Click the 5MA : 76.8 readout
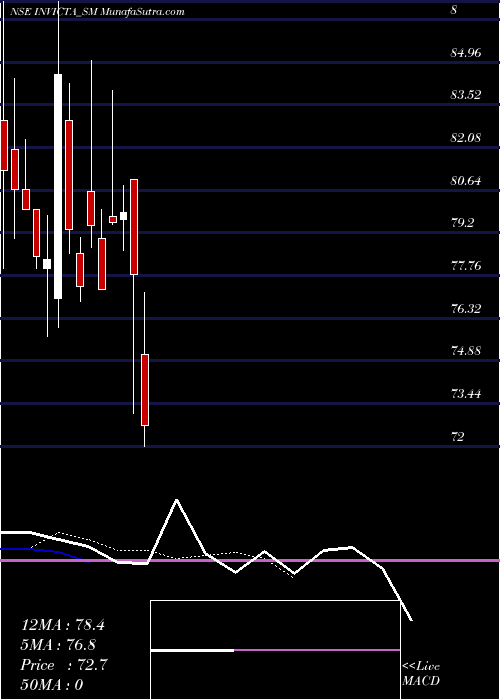 [58, 645]
